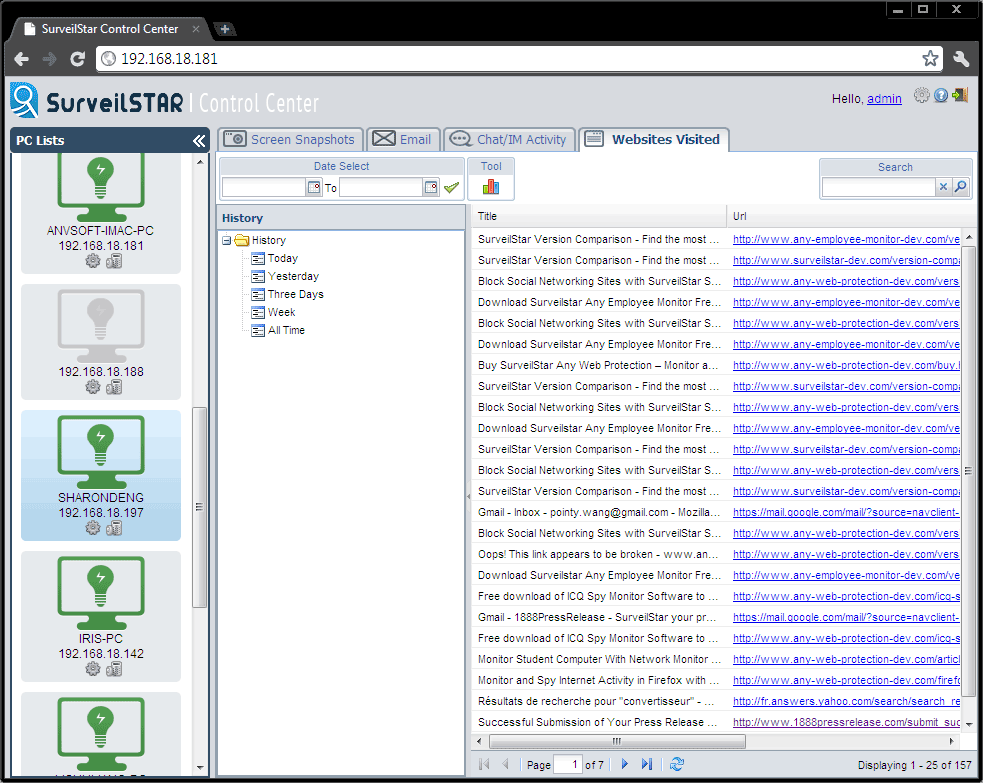Open the fr.answers.yahoo.com url link

[x=846, y=702]
